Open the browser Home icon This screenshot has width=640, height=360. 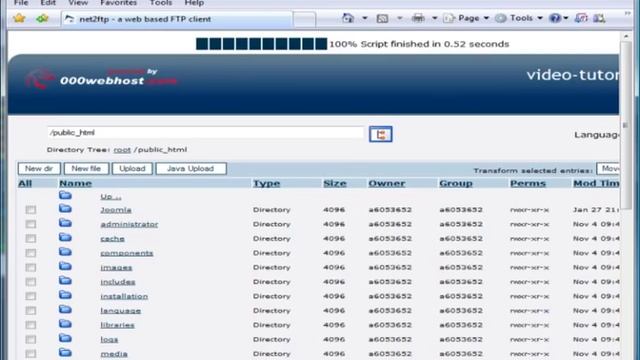[x=348, y=18]
